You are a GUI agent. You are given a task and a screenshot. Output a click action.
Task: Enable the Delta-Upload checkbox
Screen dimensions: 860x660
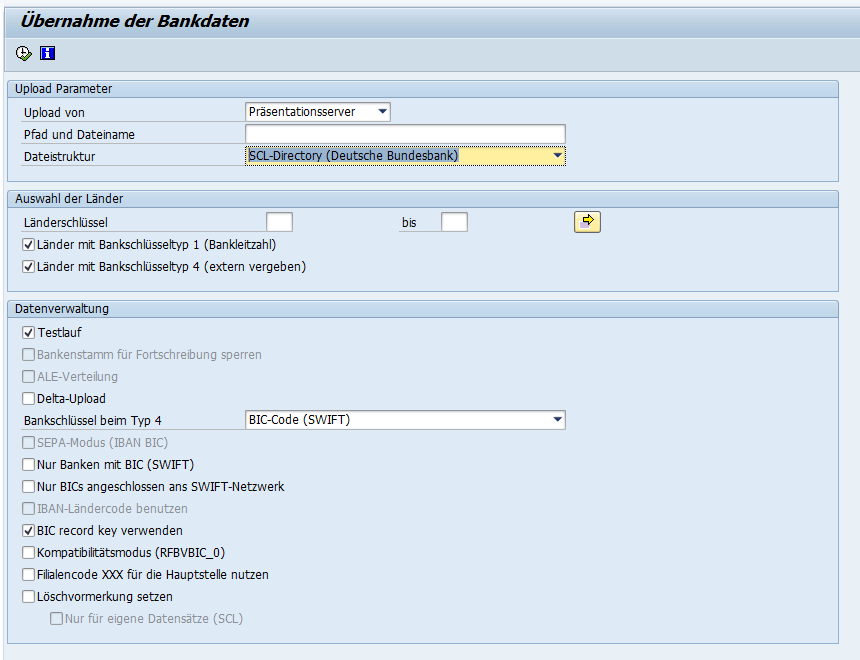tap(28, 398)
